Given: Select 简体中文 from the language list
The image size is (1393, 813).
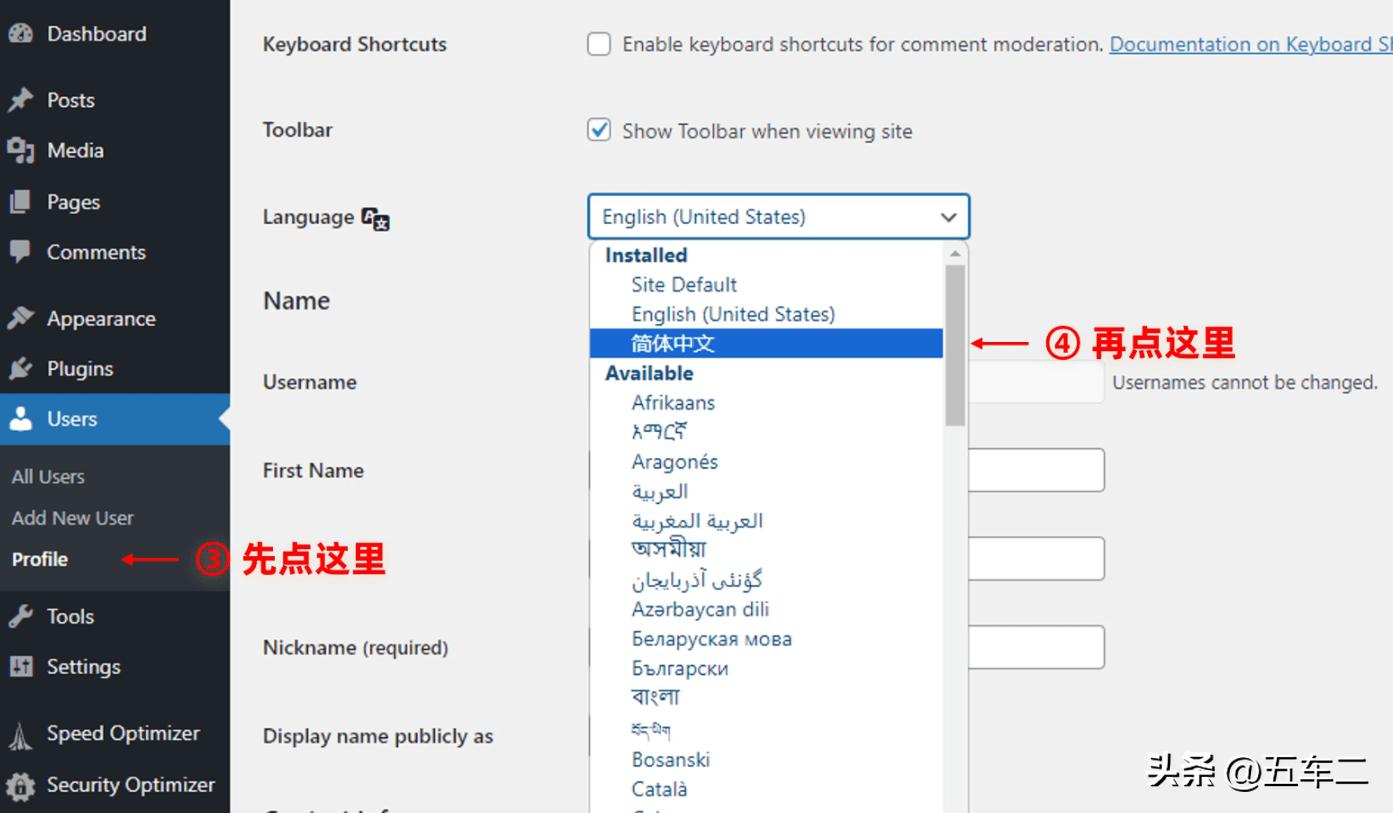Looking at the screenshot, I should (x=766, y=343).
